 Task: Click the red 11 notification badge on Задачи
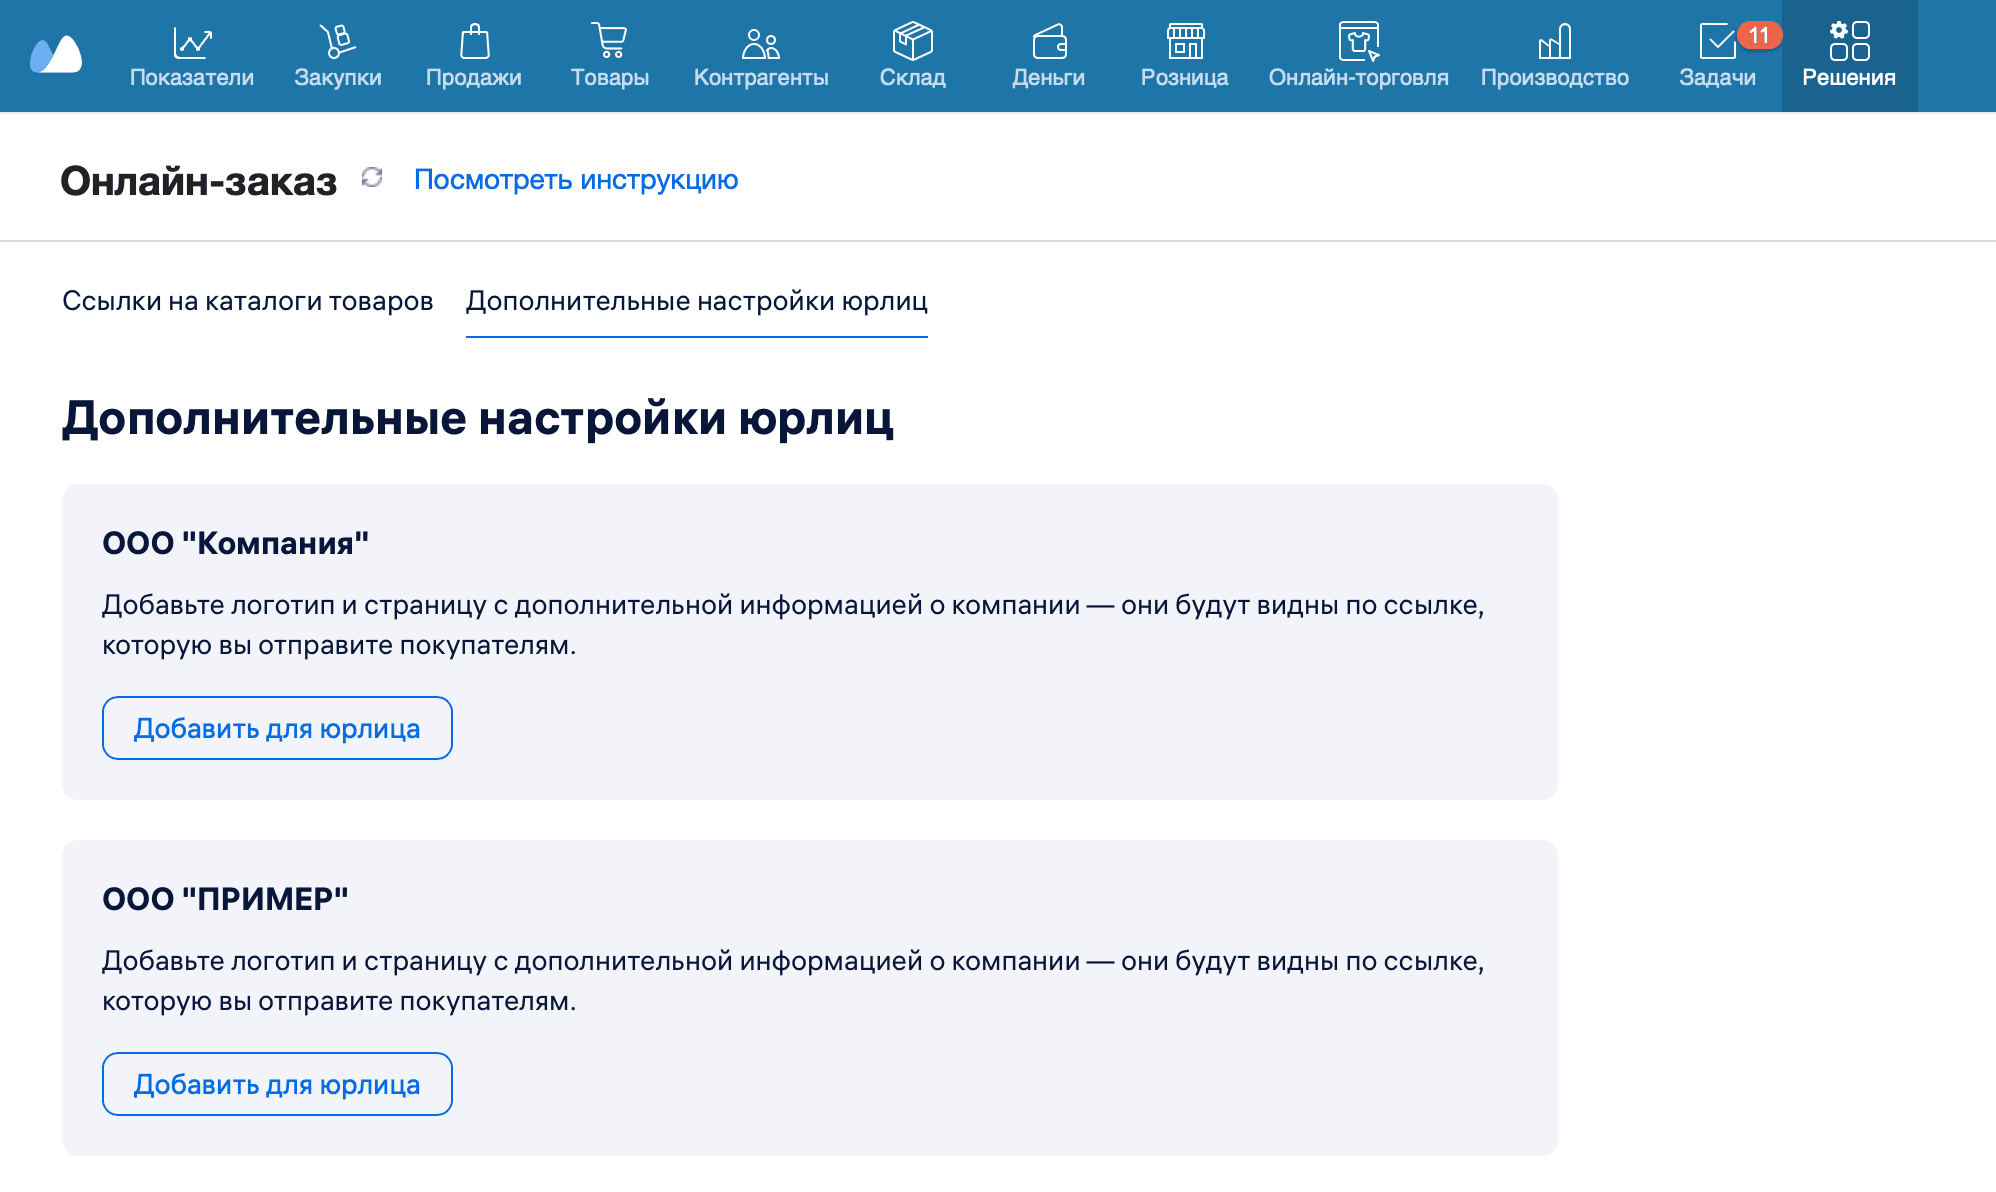(1760, 33)
